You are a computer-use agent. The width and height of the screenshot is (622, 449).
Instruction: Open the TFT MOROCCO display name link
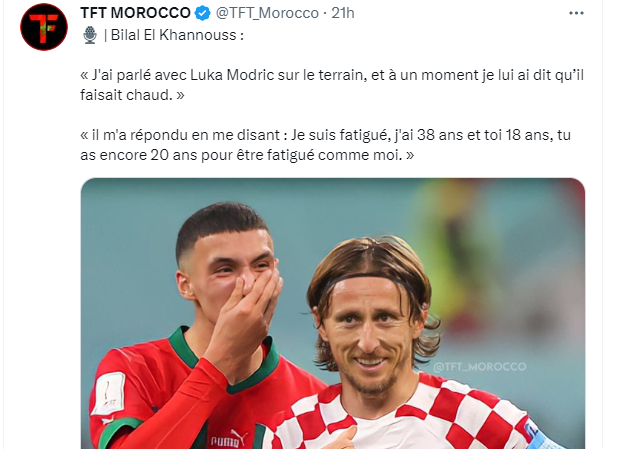coord(135,13)
